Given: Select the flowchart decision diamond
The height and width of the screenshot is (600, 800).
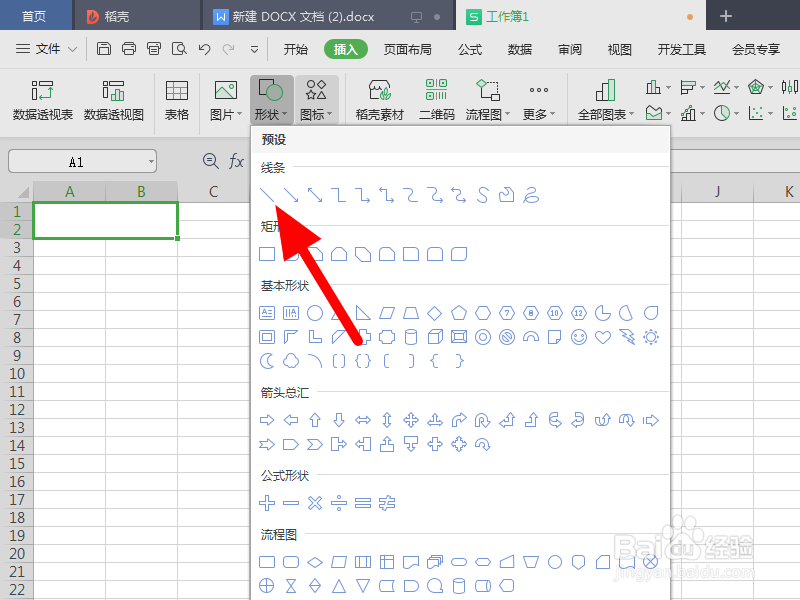Looking at the screenshot, I should click(315, 562).
